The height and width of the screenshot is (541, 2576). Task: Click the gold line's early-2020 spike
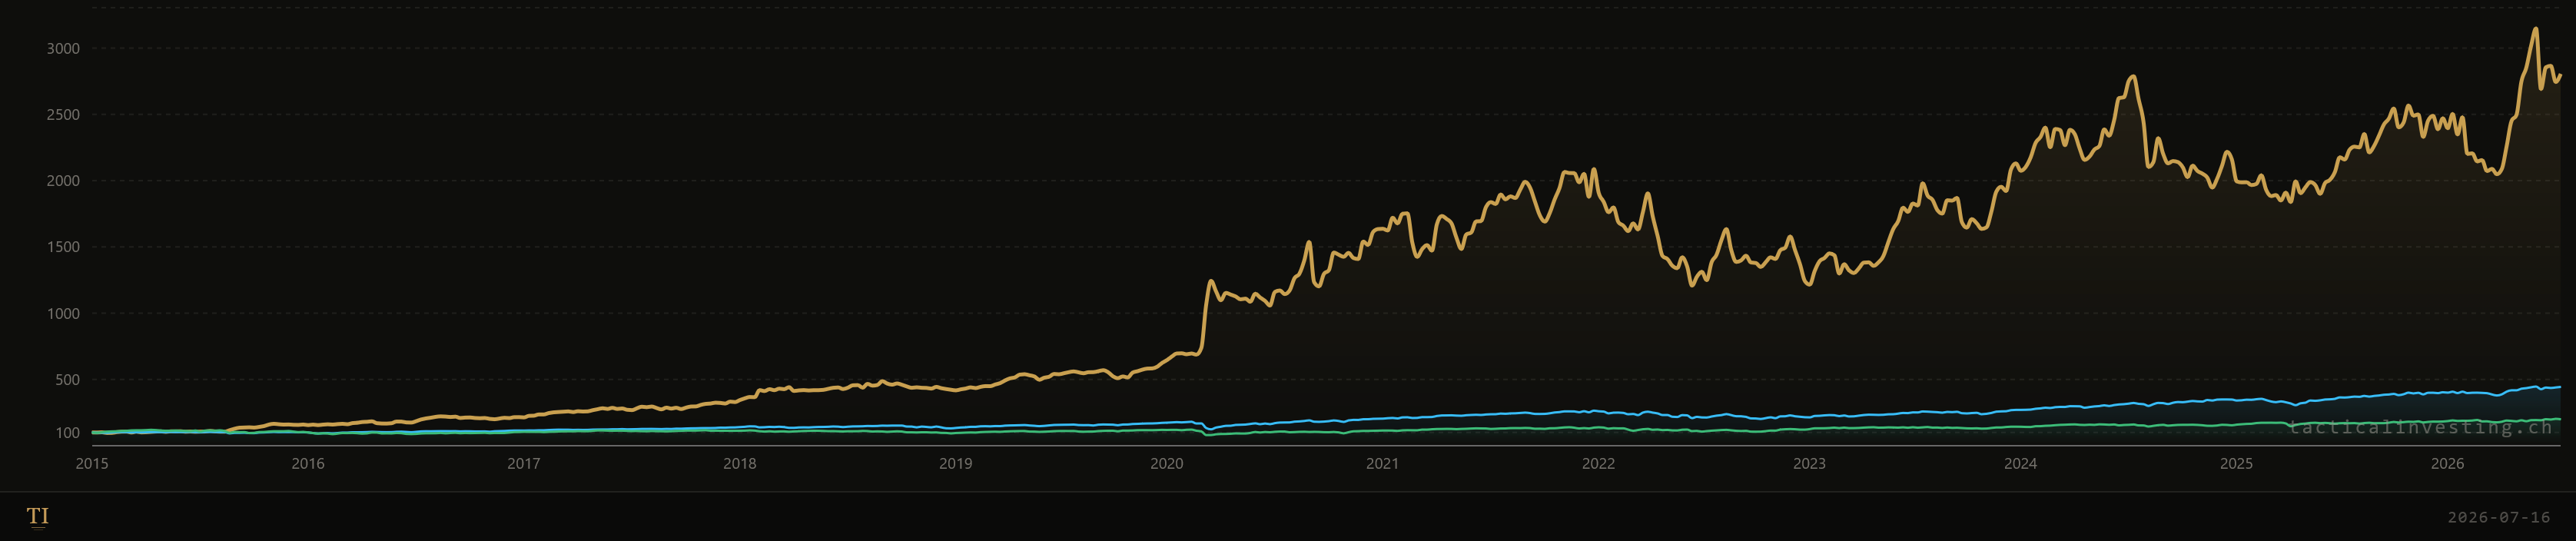coord(1211,282)
